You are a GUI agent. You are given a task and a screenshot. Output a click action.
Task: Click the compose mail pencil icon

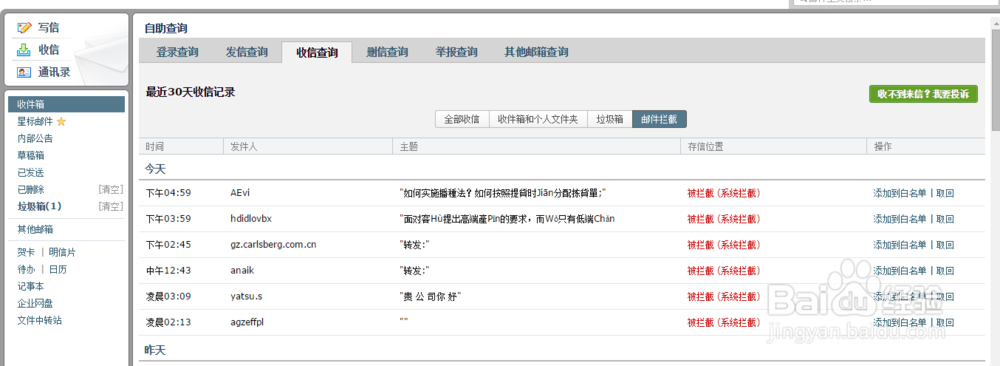(x=24, y=27)
